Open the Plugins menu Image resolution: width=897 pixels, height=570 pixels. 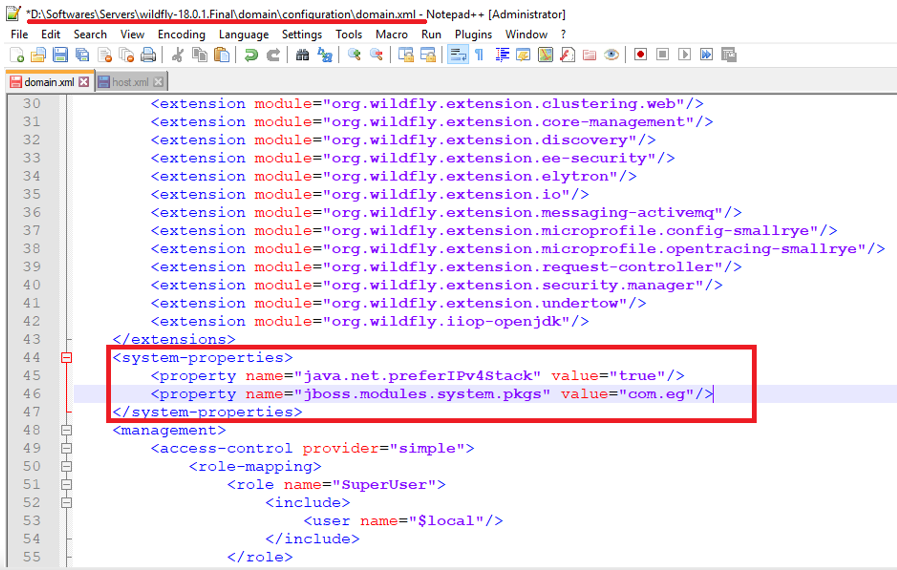473,34
